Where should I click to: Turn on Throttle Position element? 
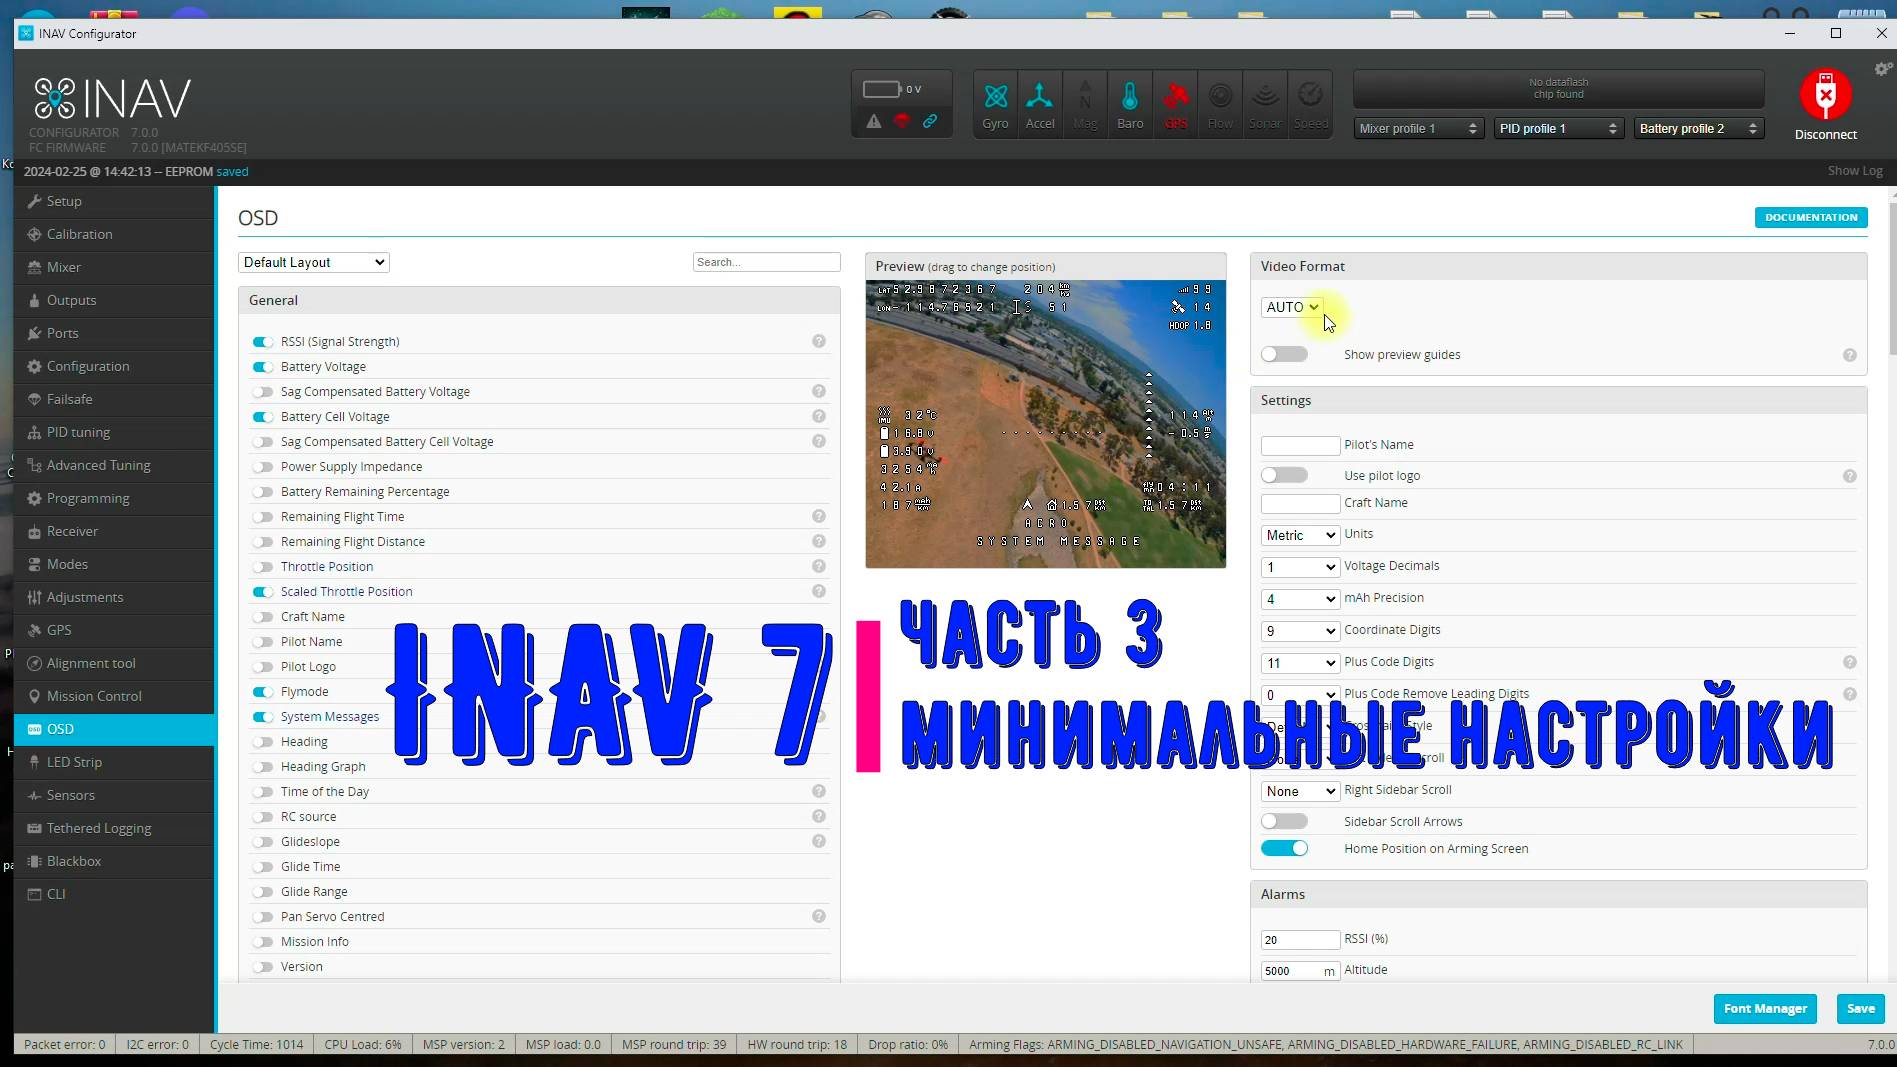point(263,567)
